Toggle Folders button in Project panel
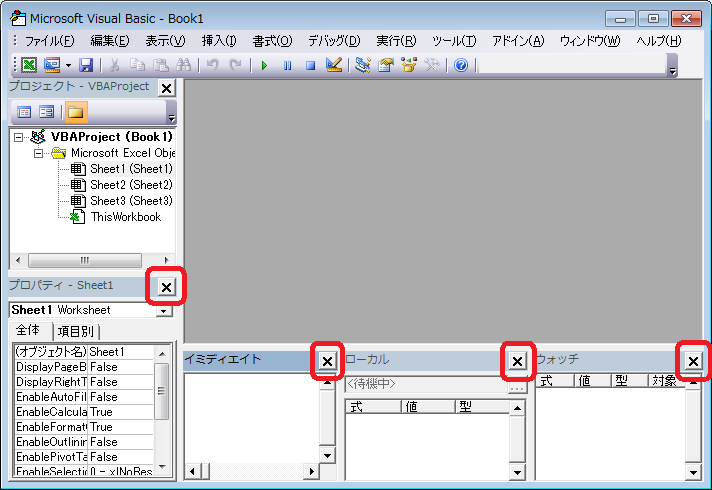Image resolution: width=712 pixels, height=490 pixels. (76, 112)
